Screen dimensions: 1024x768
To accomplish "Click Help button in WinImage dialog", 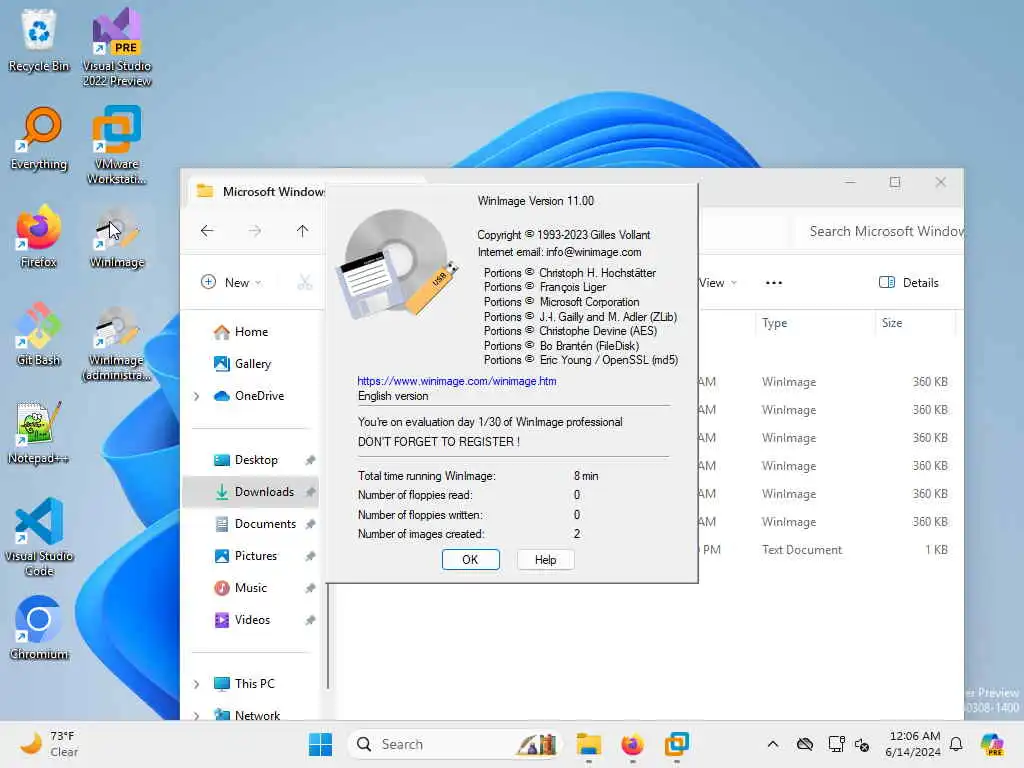I will point(545,560).
